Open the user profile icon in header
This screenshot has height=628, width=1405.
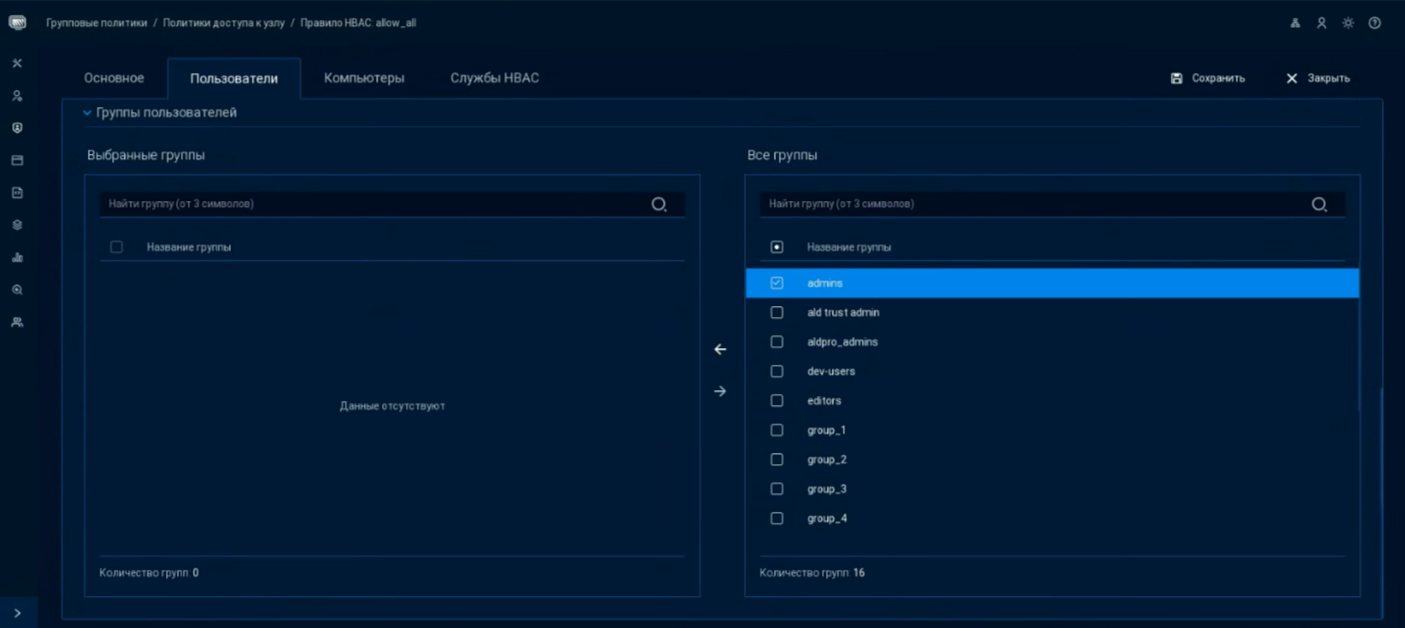(x=1321, y=23)
